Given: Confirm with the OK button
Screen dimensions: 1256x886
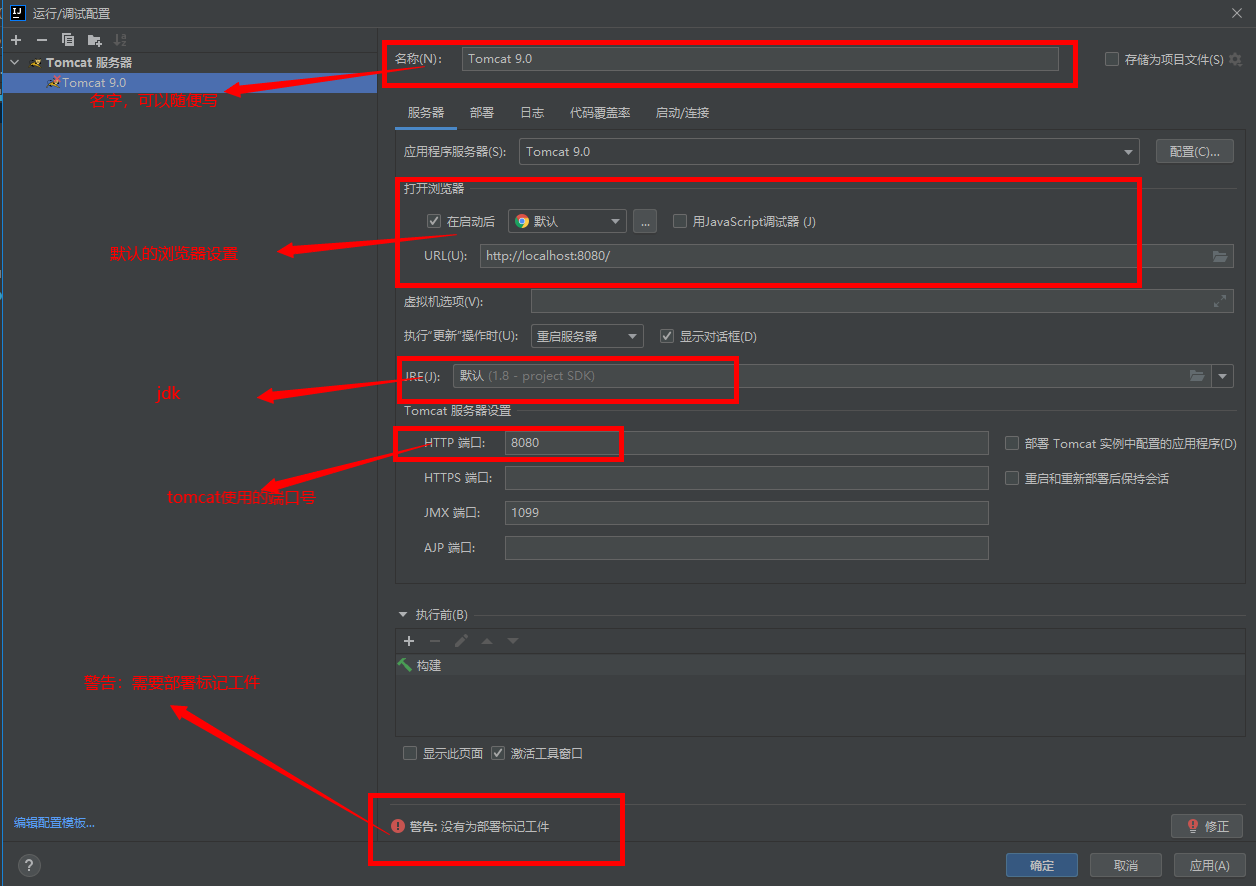Looking at the screenshot, I should pos(1042,865).
